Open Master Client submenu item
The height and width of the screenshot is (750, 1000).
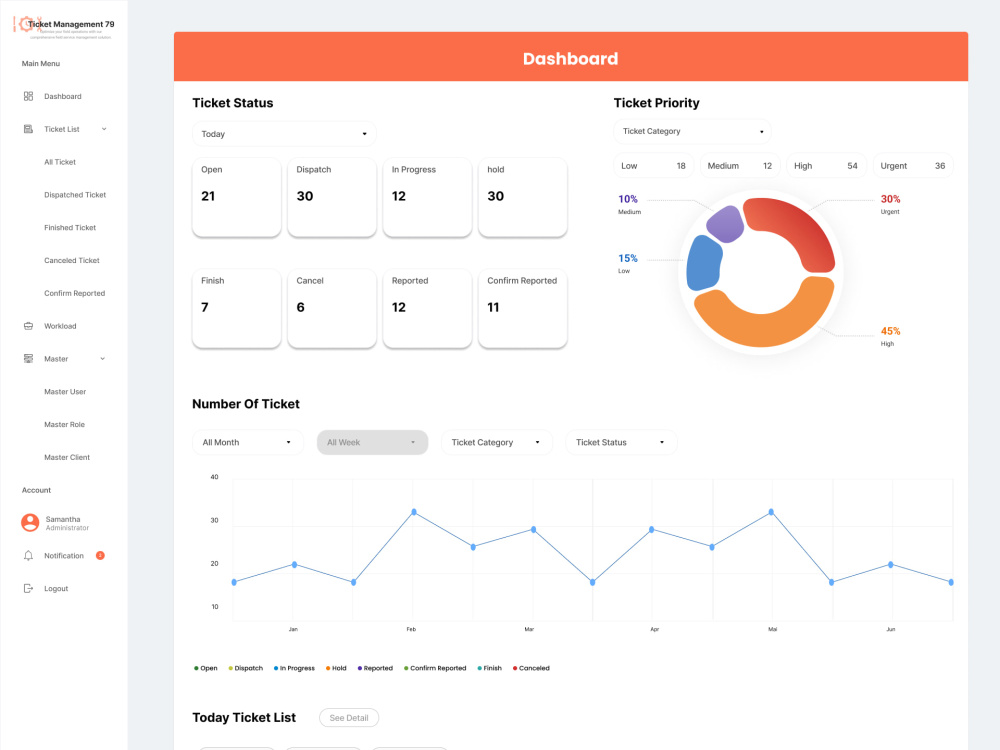coord(66,457)
